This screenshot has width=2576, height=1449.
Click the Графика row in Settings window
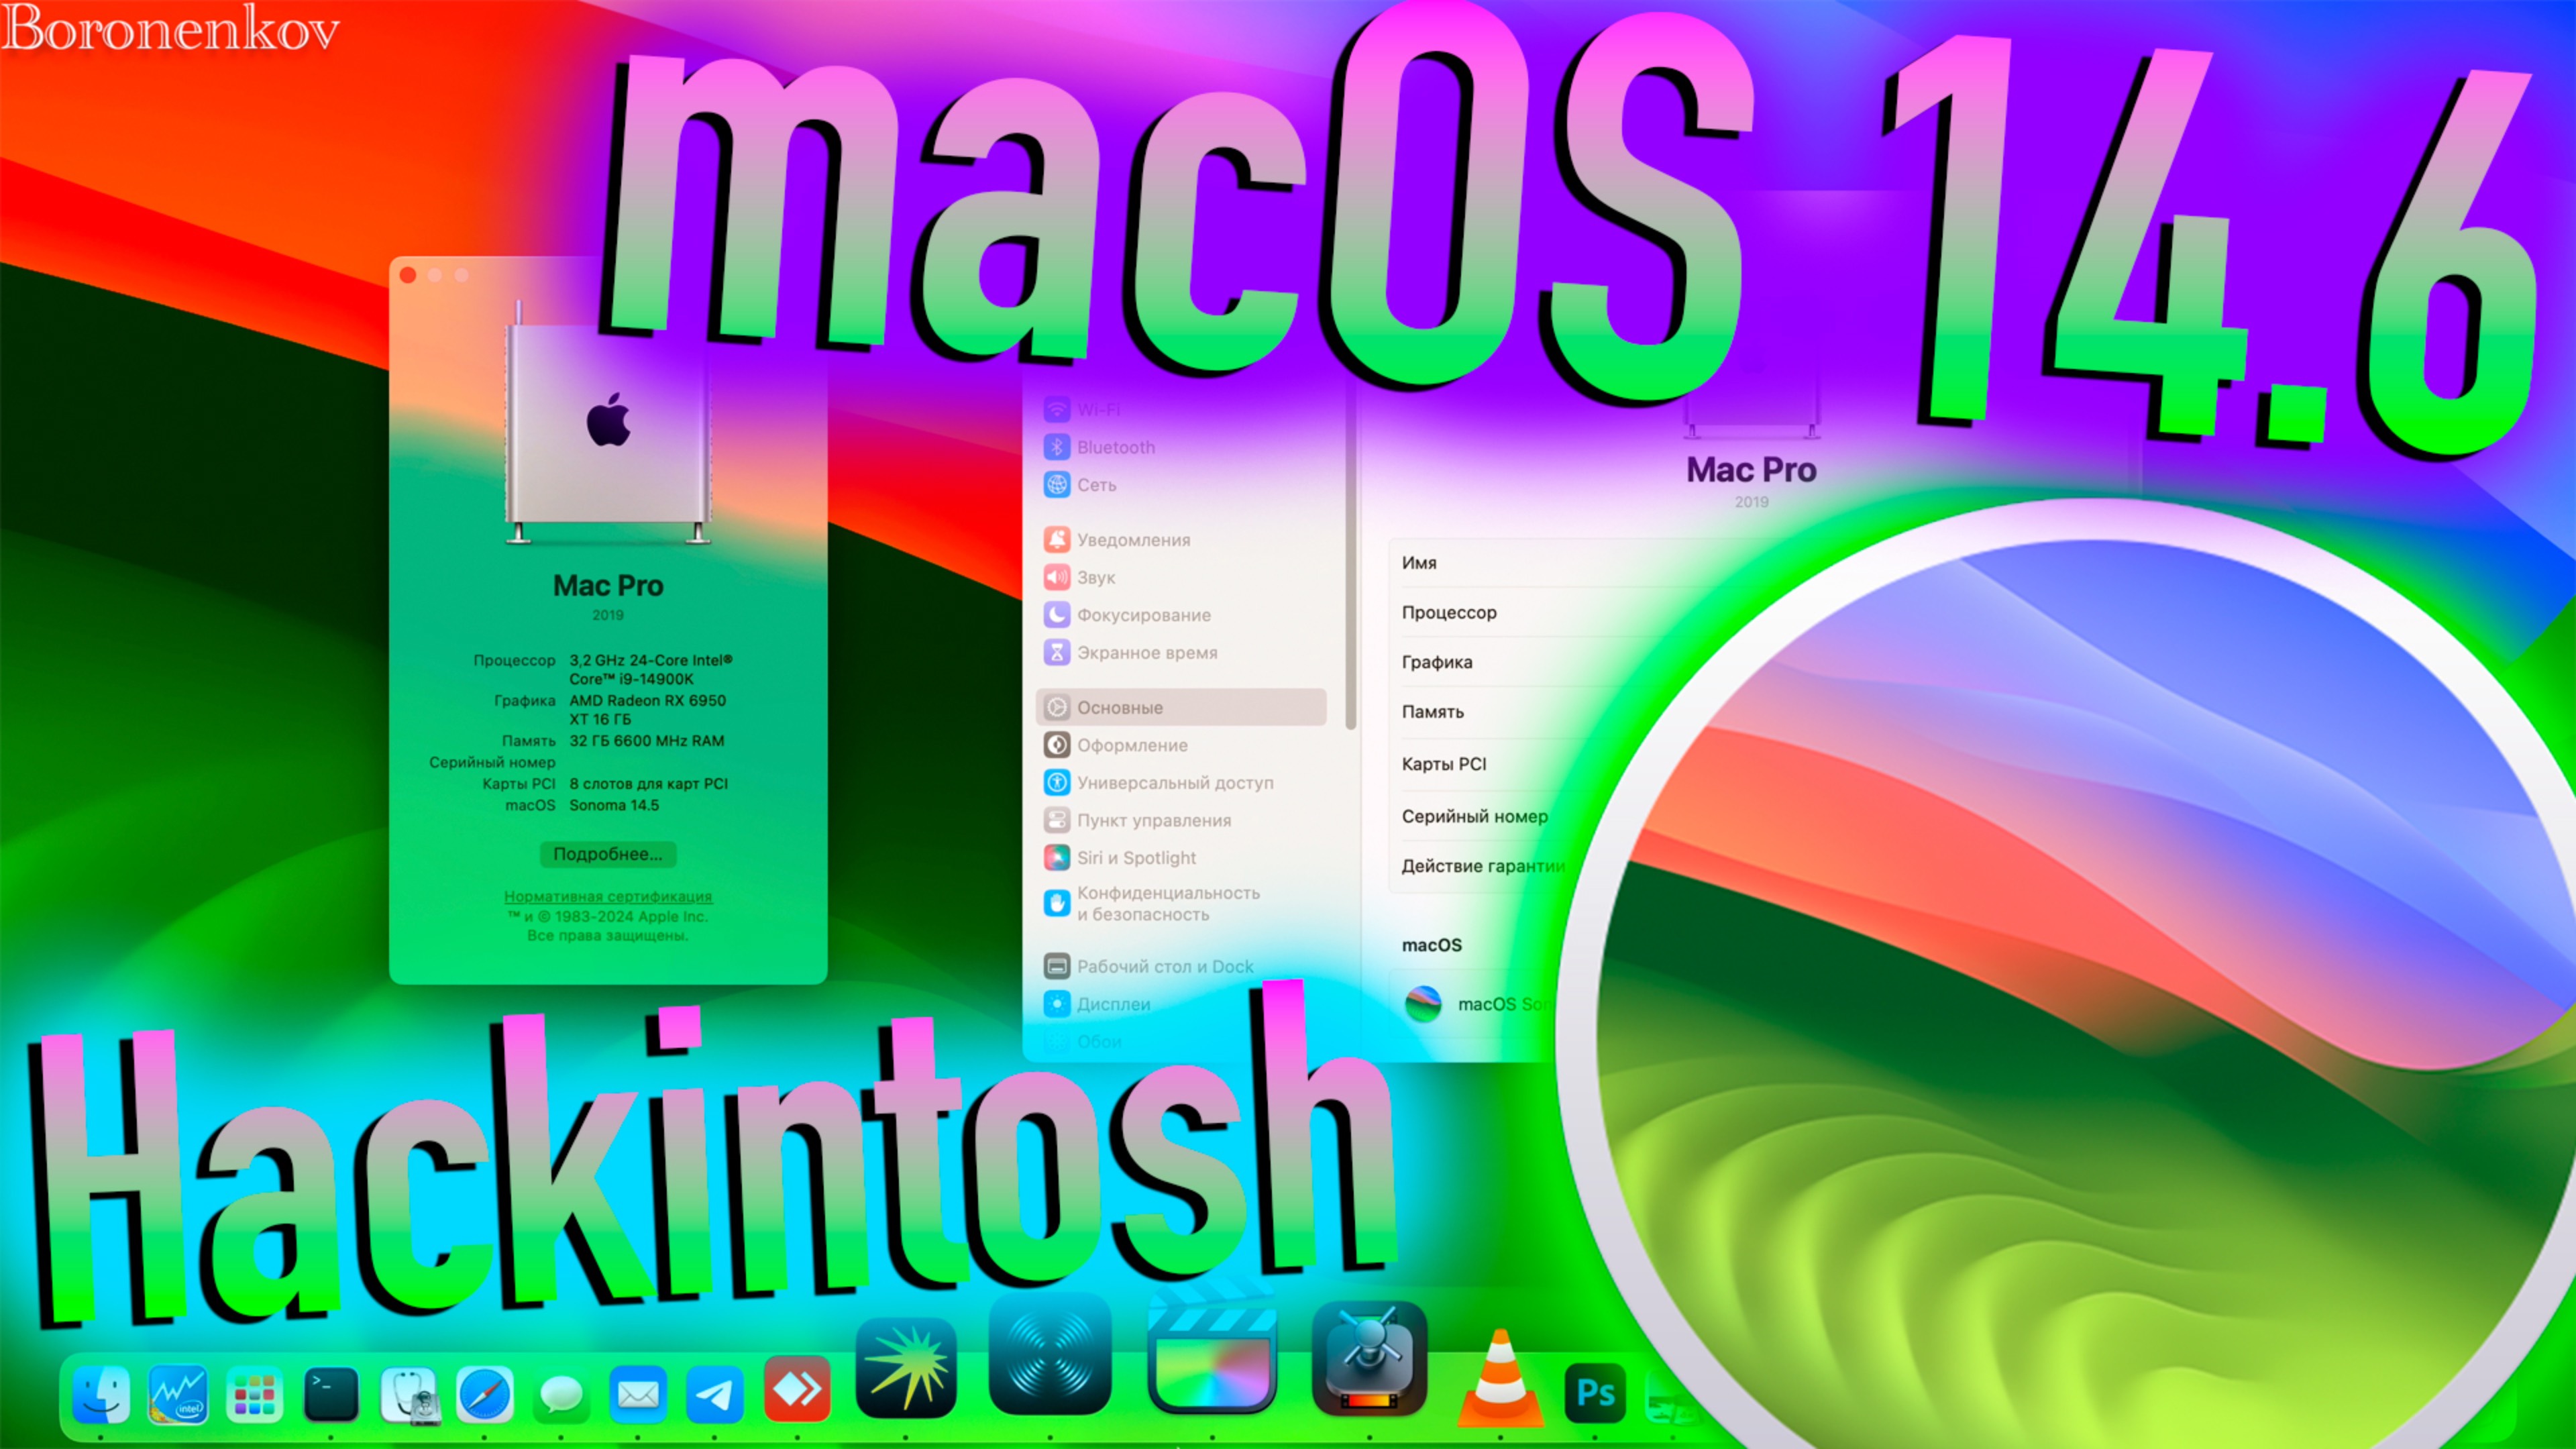pos(1500,662)
